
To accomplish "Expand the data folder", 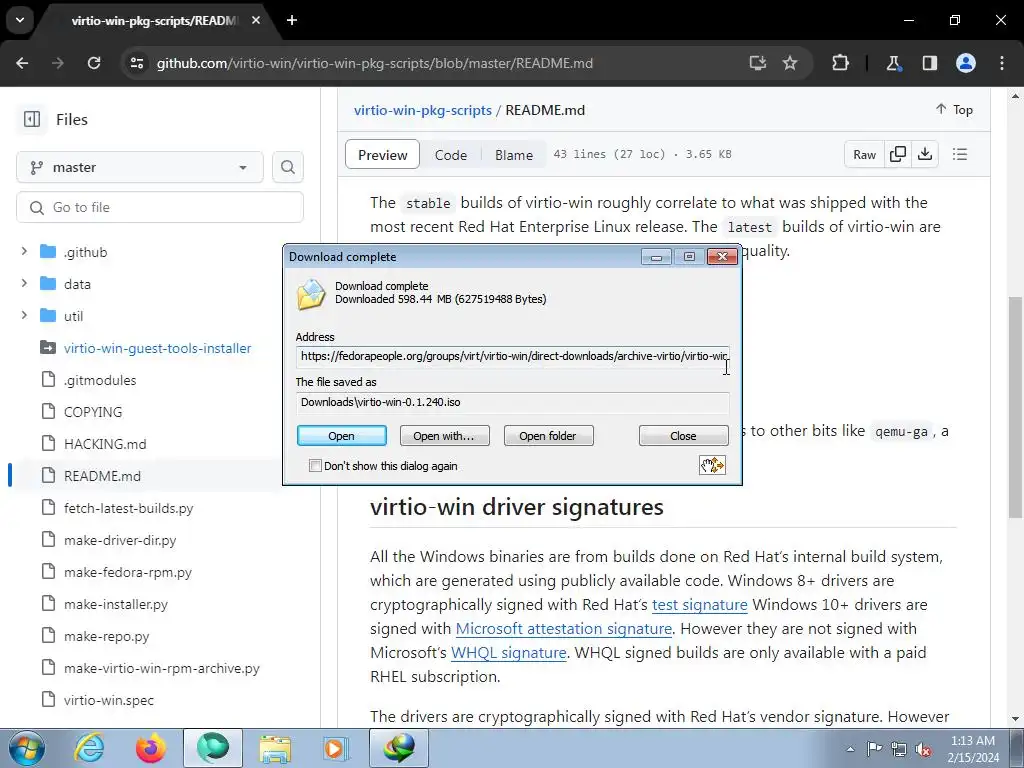I will 24,283.
